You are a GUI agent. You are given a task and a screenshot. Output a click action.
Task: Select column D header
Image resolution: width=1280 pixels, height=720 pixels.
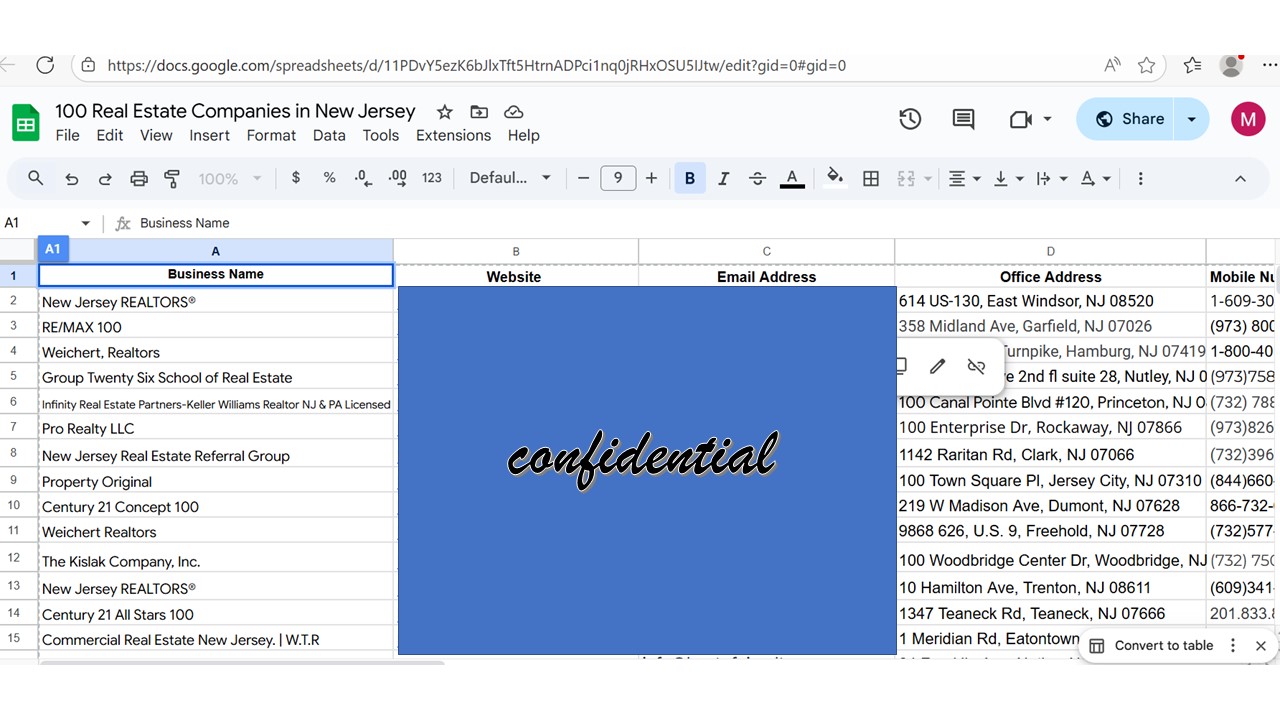(1050, 252)
